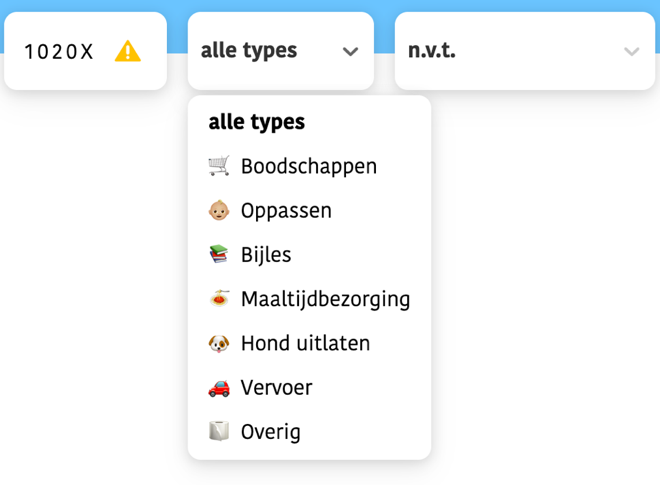Click the toilet paper roll emoji icon
The image size is (660, 485).
219,431
